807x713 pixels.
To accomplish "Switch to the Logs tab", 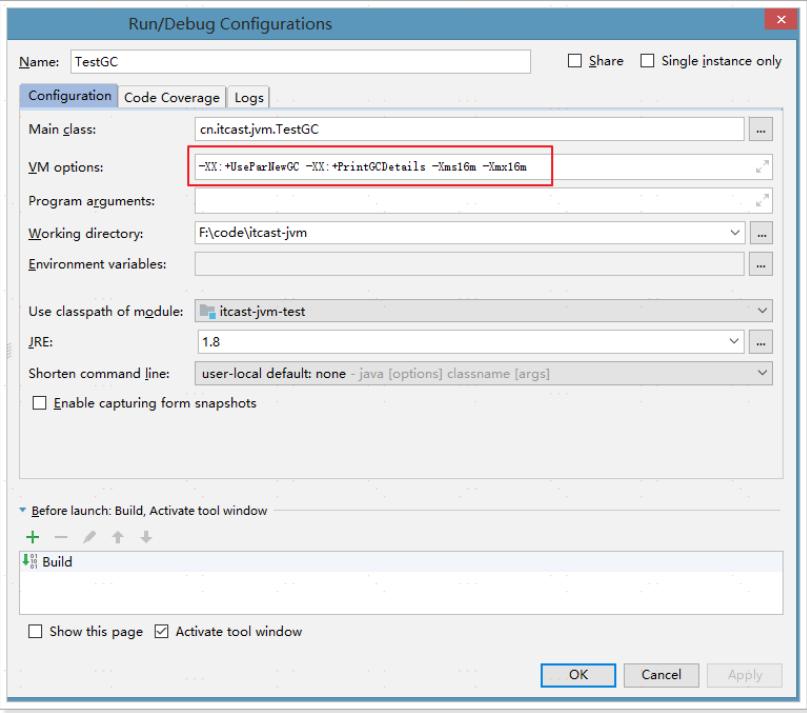I will pos(248,97).
